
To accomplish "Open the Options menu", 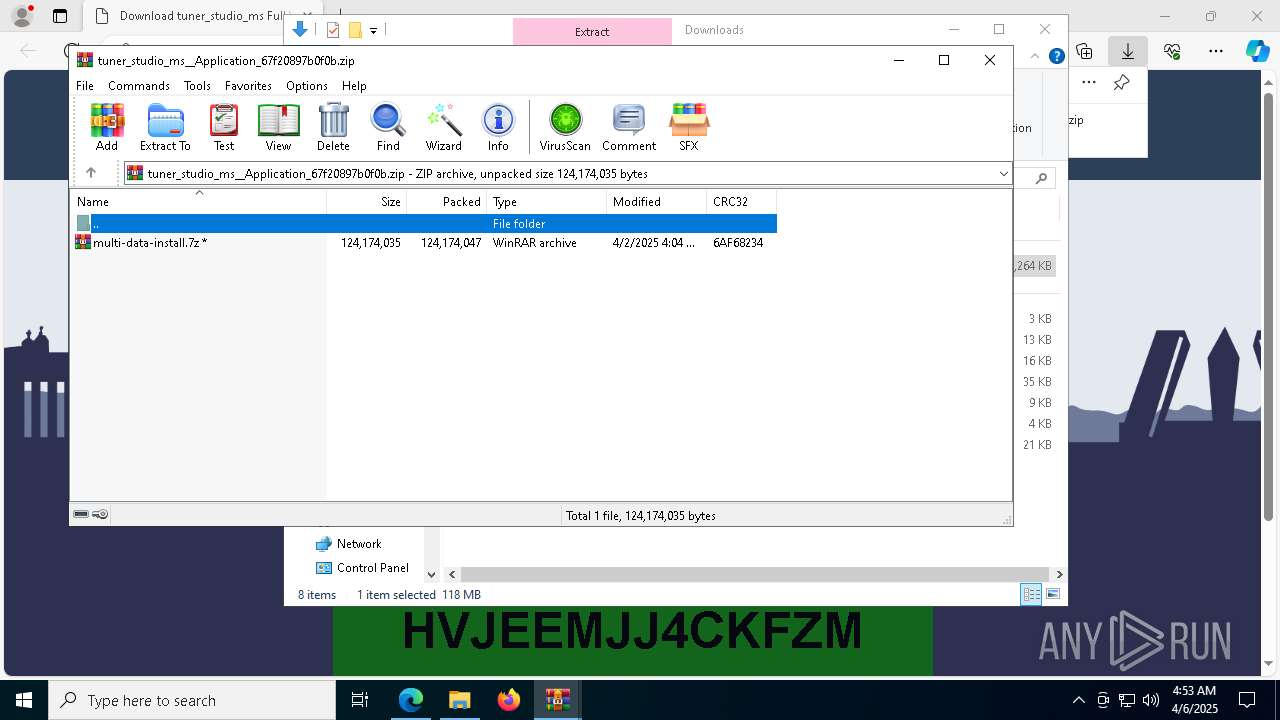I will (307, 86).
